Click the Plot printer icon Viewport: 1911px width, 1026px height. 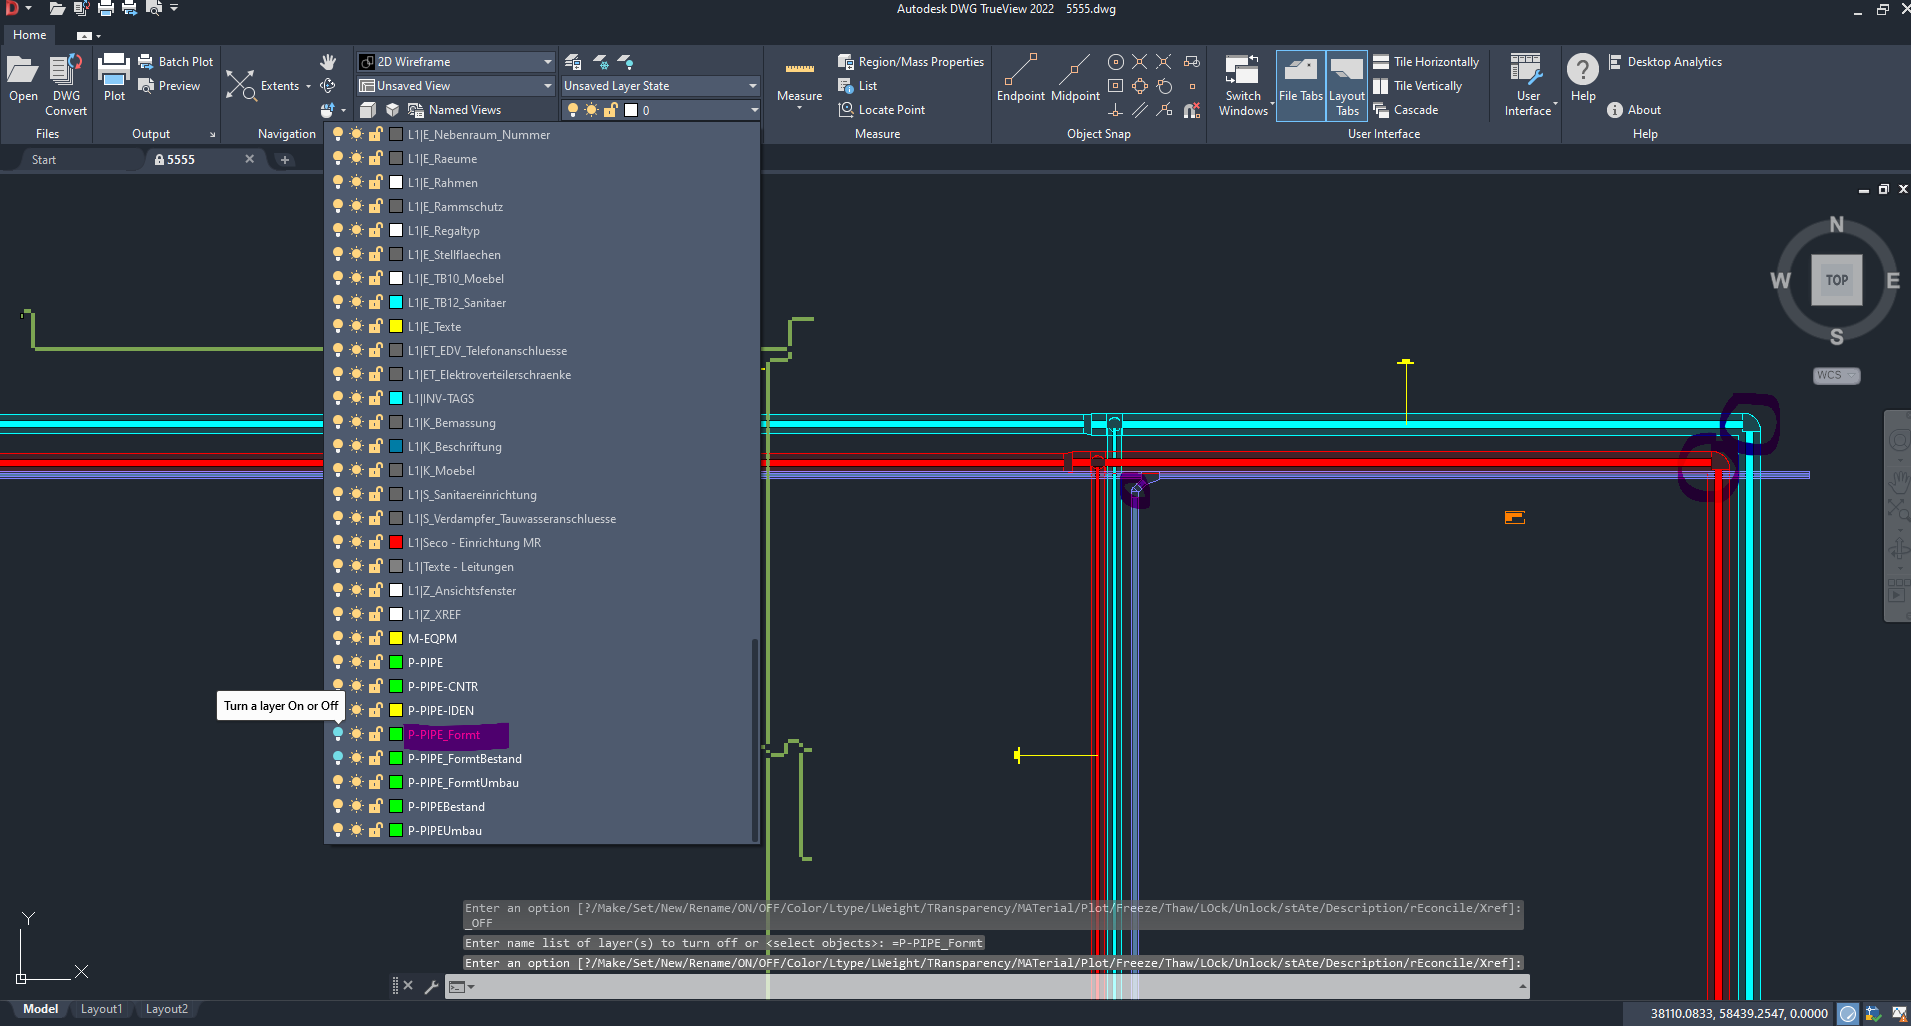pos(114,77)
